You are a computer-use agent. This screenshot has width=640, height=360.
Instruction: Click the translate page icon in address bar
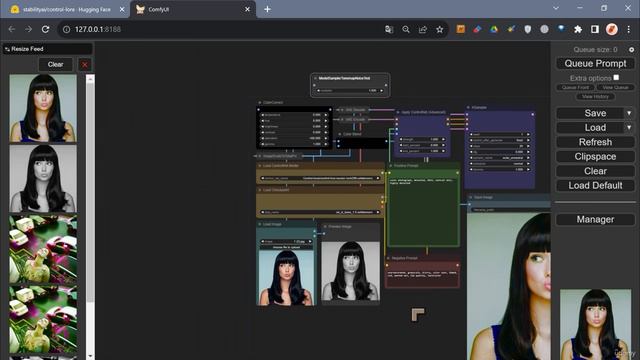[x=389, y=29]
